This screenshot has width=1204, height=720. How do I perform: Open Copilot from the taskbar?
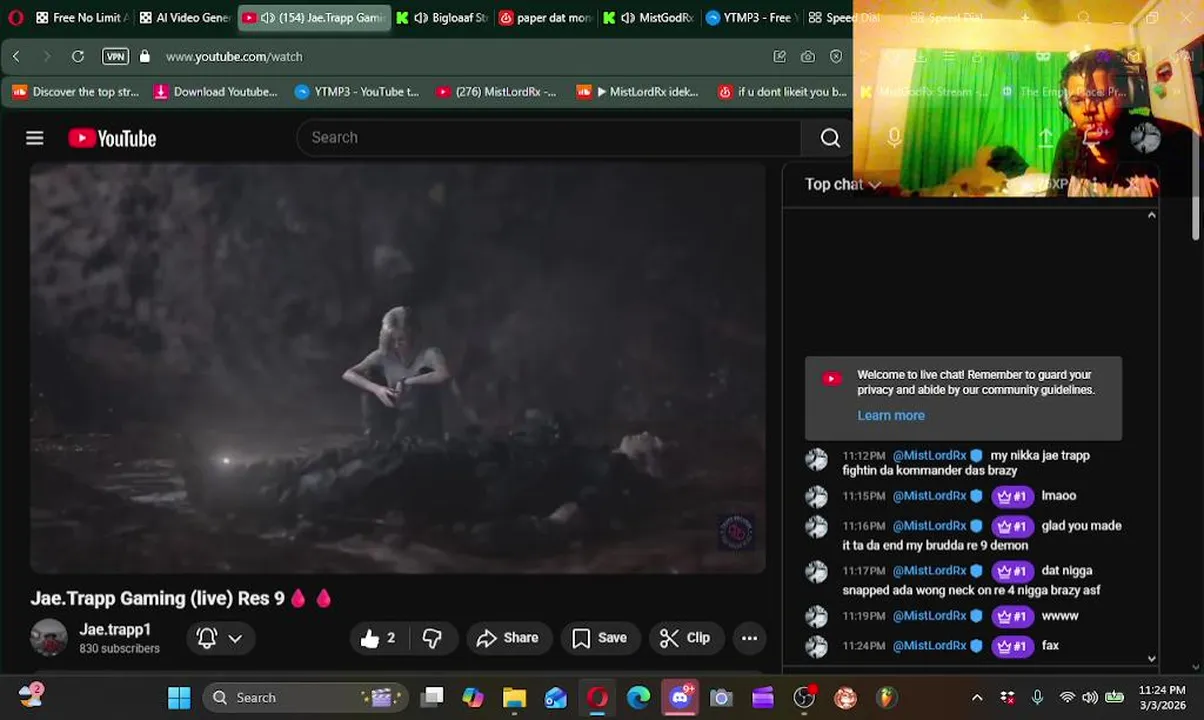click(x=473, y=698)
